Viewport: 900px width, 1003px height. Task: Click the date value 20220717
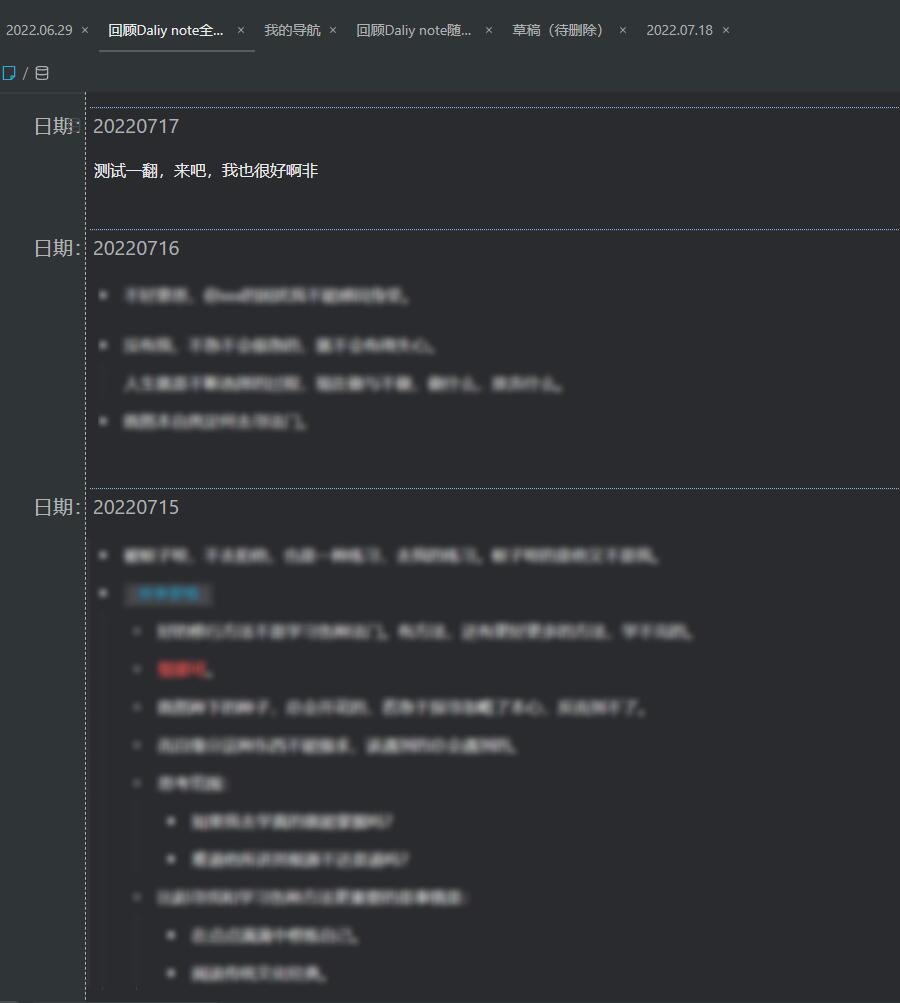pyautogui.click(x=136, y=126)
